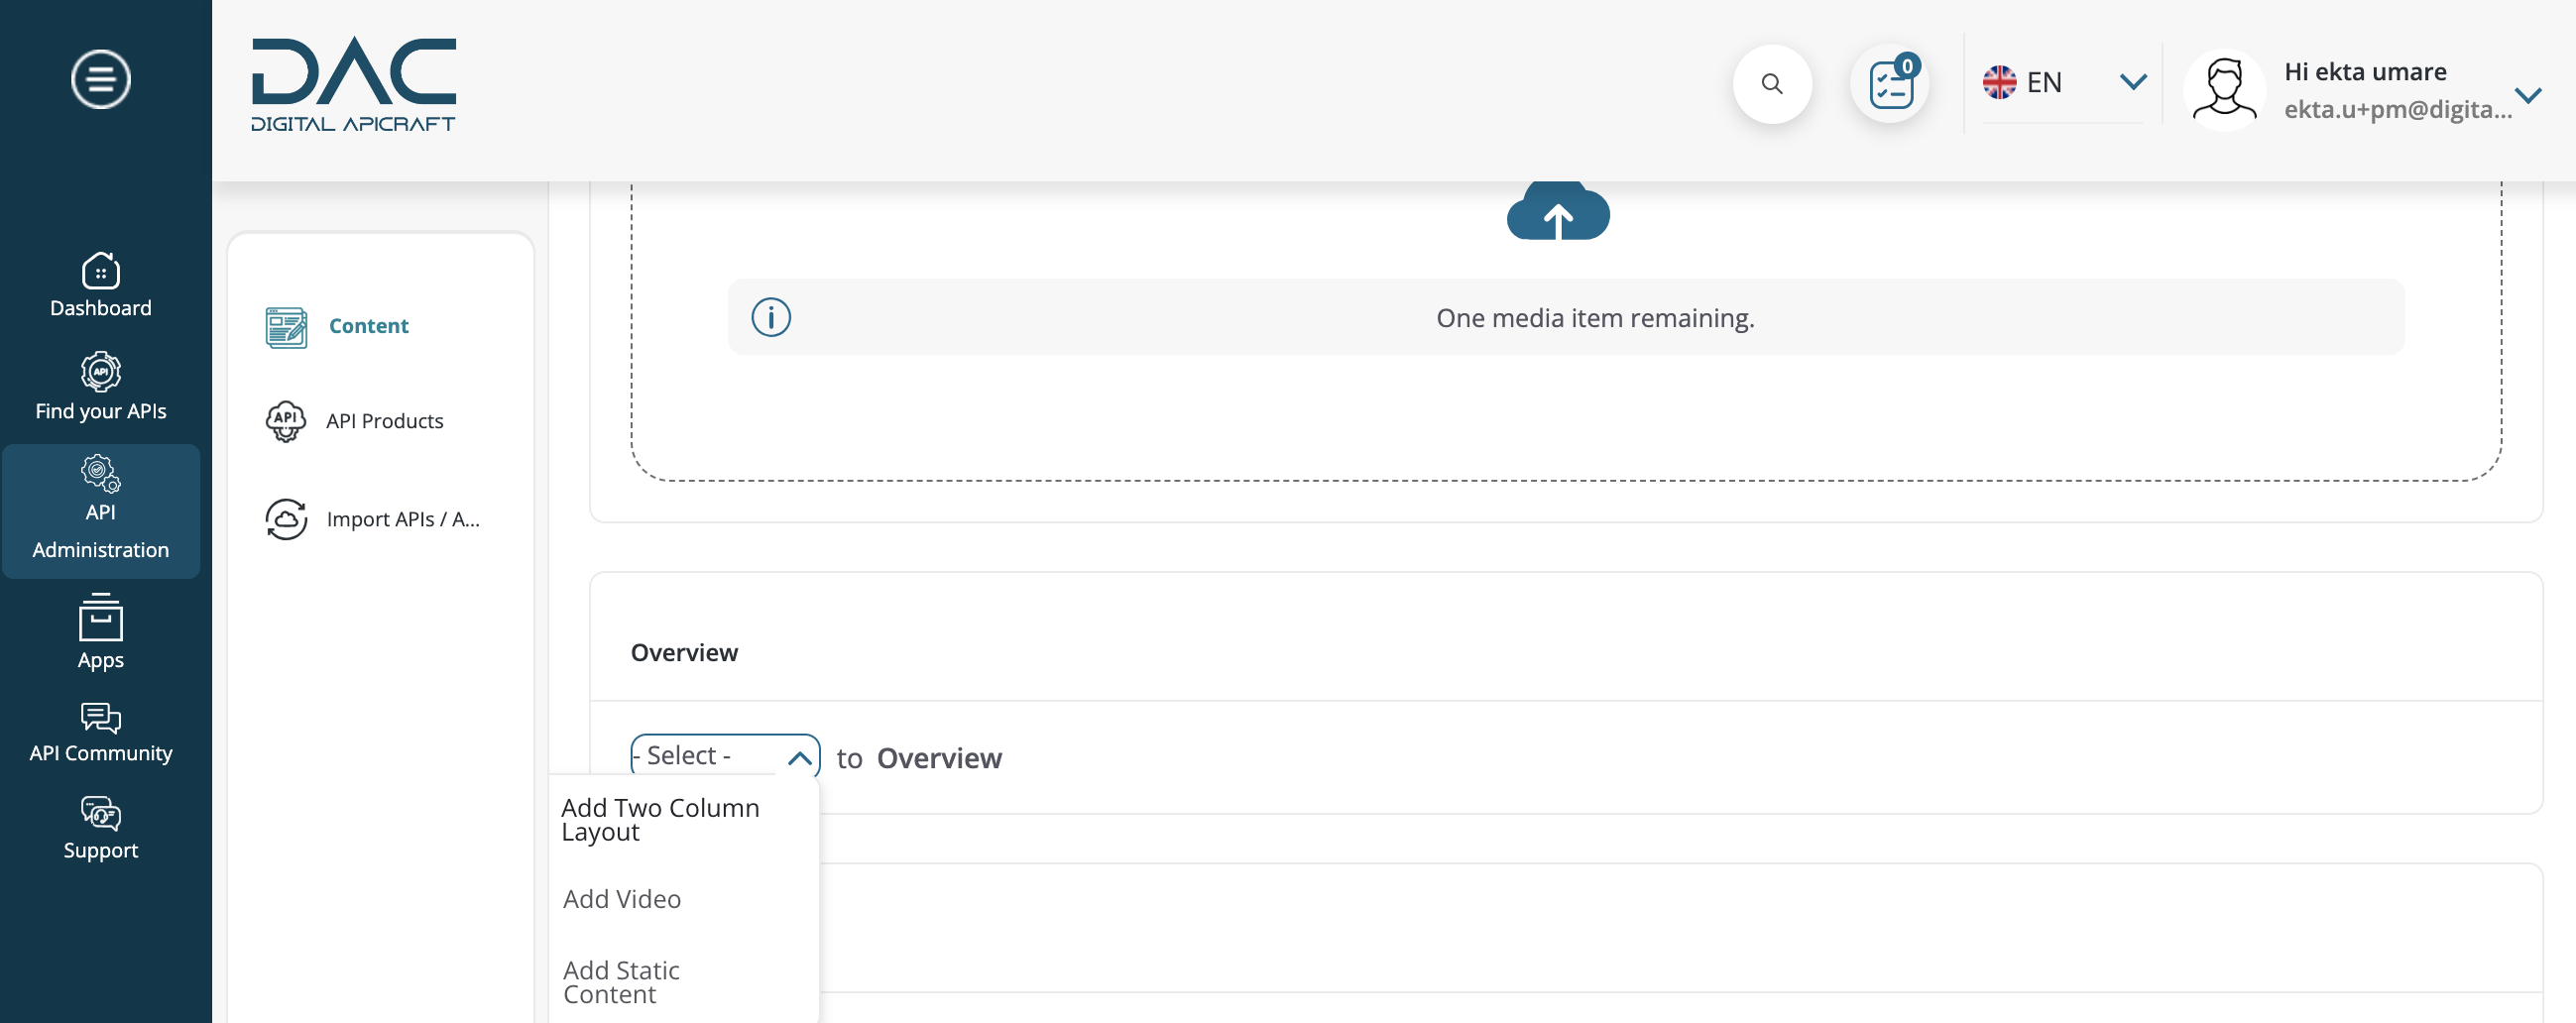Expand the user account chevron
Image resolution: width=2576 pixels, height=1023 pixels.
point(2528,95)
